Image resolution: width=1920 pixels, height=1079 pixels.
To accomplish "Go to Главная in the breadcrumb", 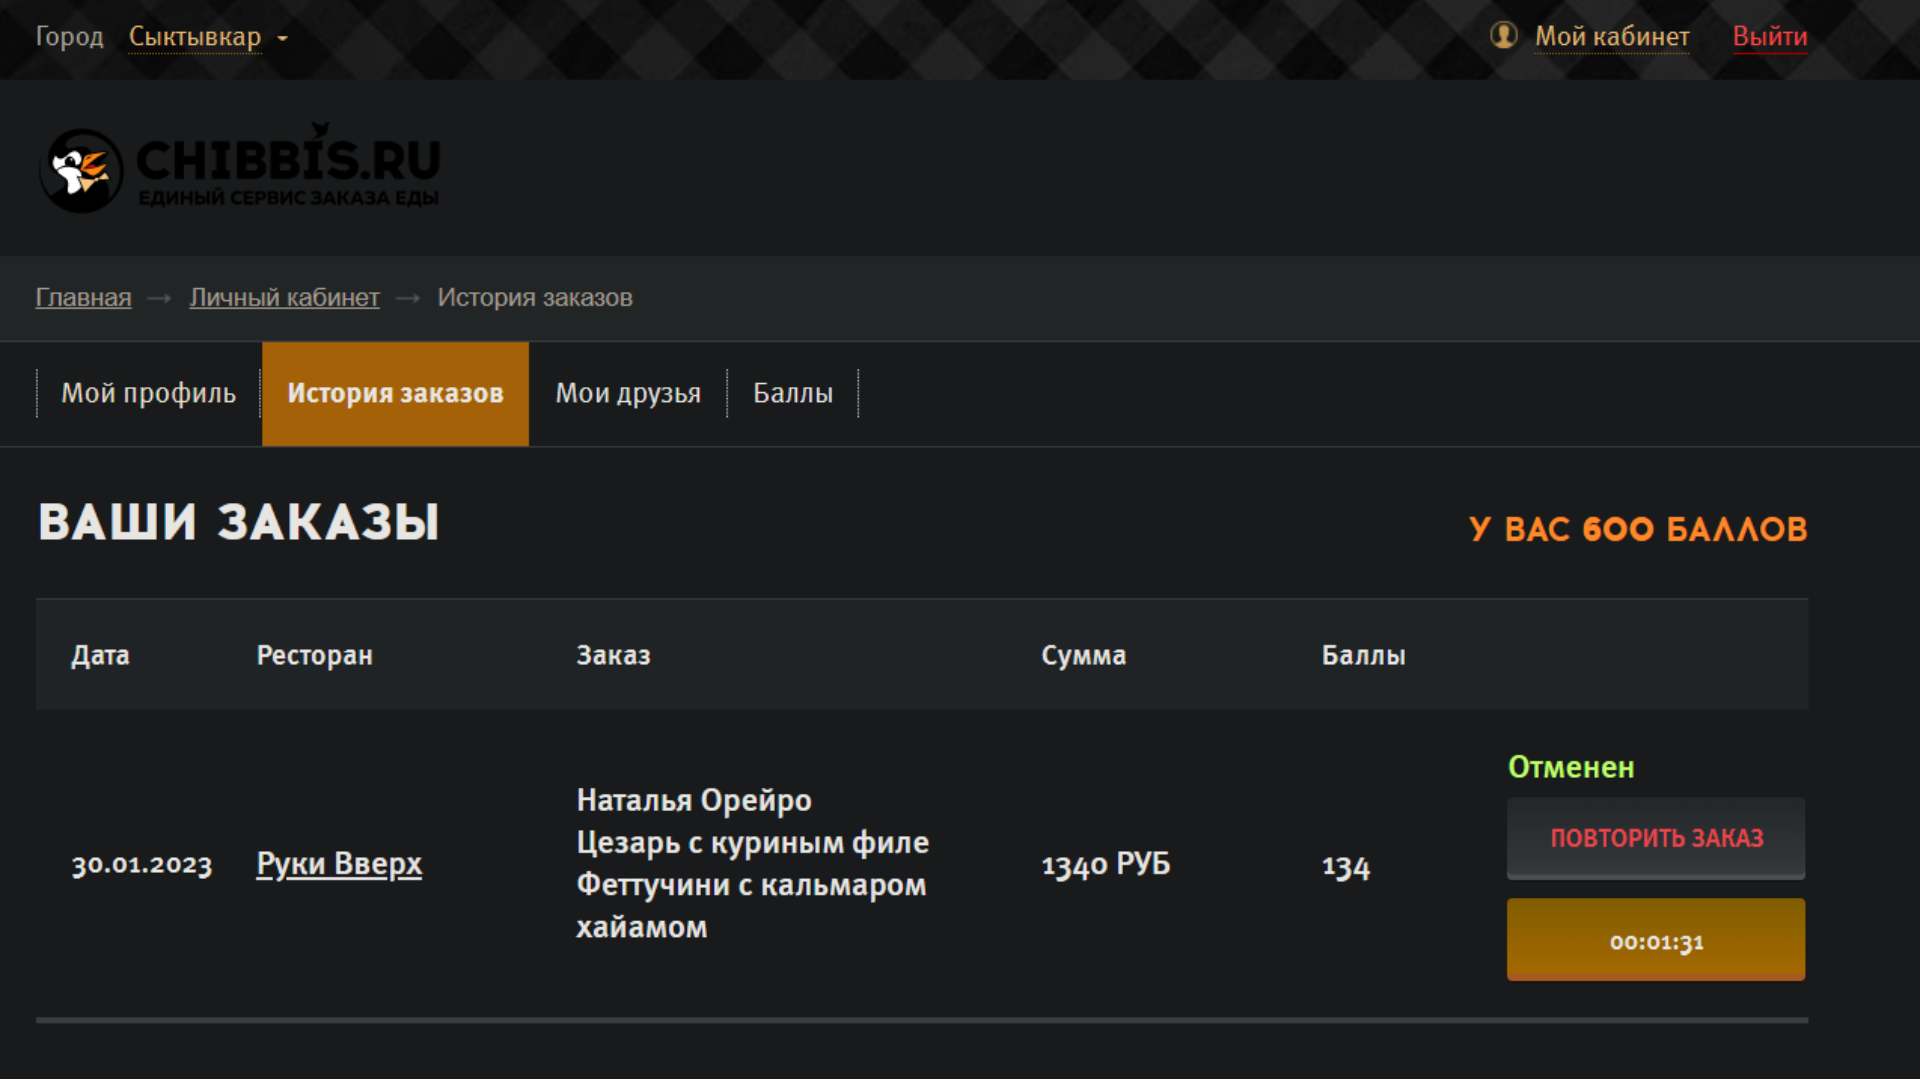I will 84,297.
